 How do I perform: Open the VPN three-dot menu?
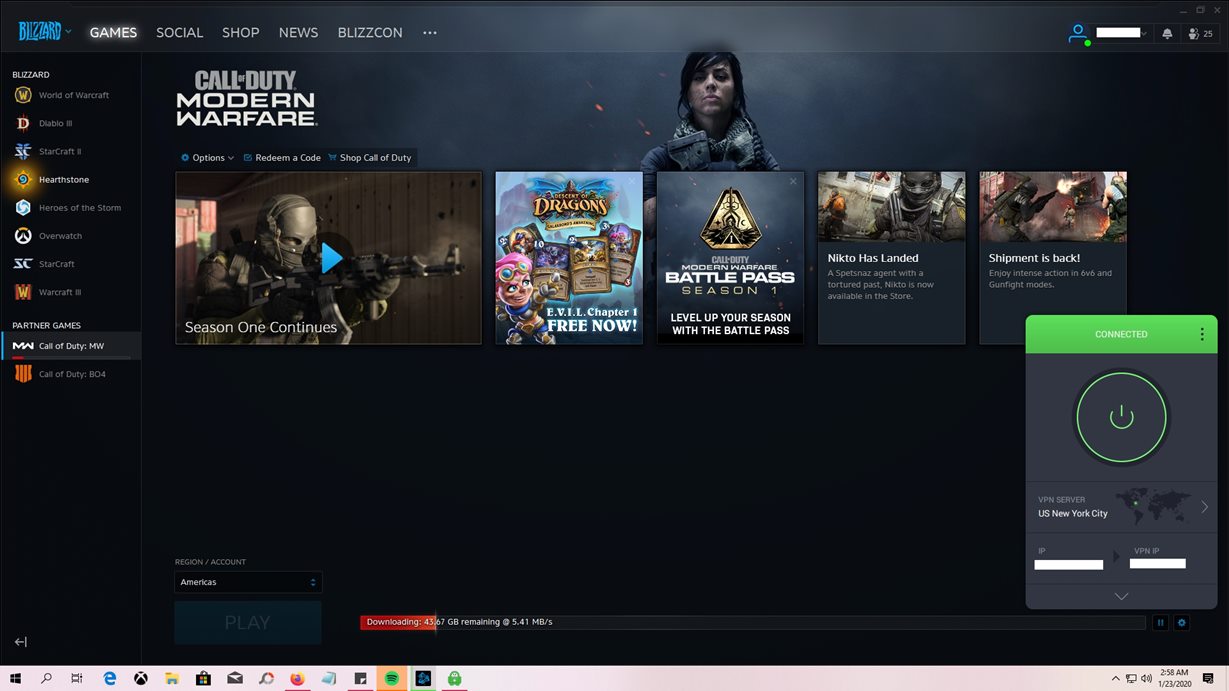1202,334
